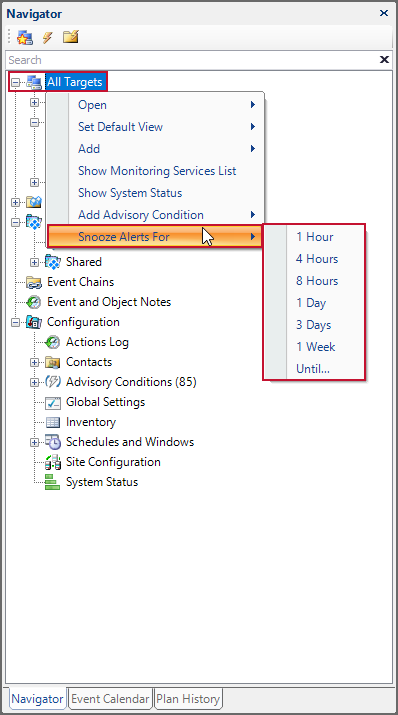Select Show Monitoring Services List
This screenshot has height=715, width=398.
[156, 171]
